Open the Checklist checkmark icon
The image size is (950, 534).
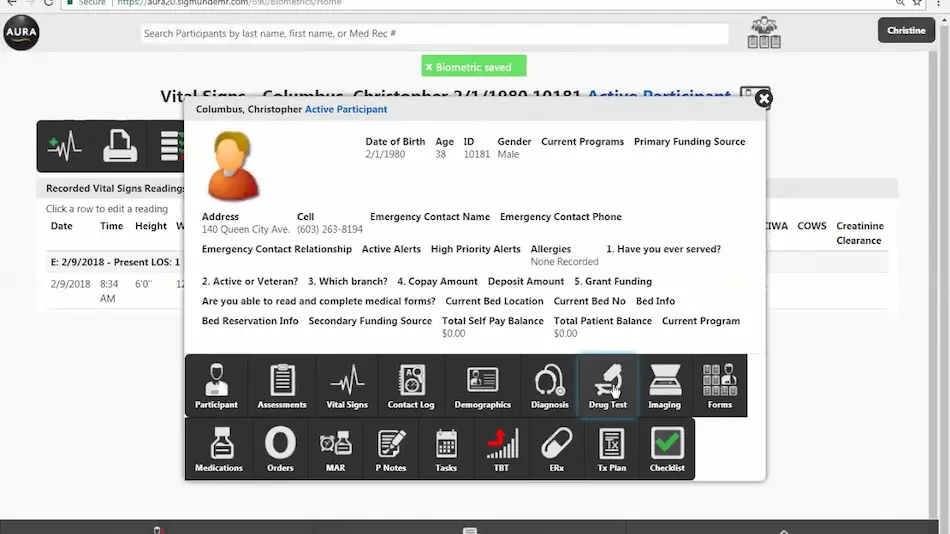click(667, 449)
